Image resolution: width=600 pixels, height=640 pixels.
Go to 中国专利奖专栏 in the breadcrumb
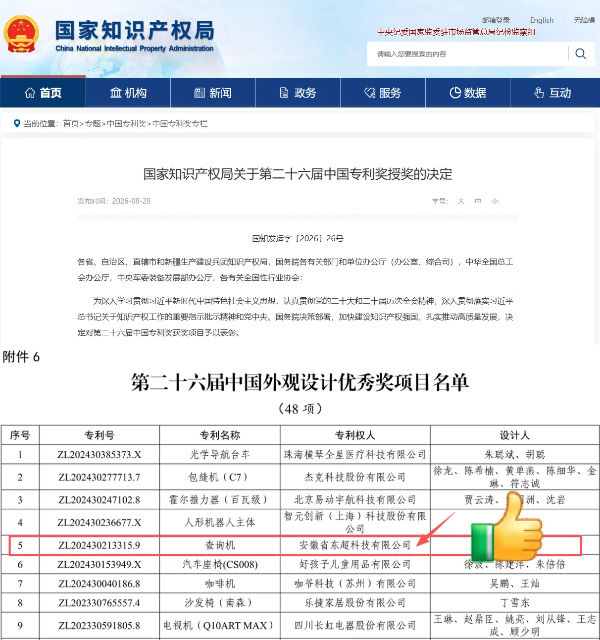click(x=180, y=123)
